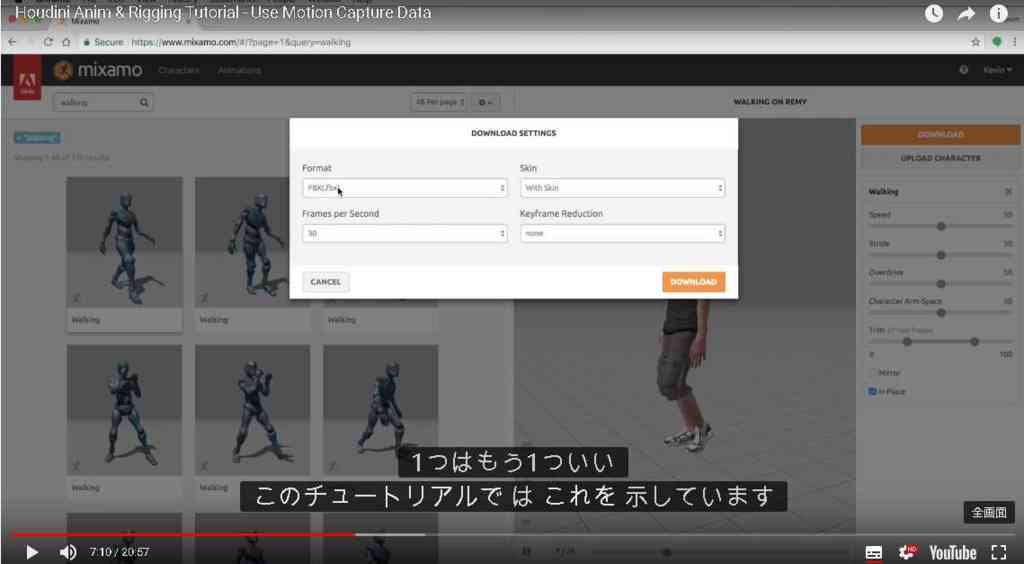Play the YouTube video
Screen dimensions: 1024x564
pyautogui.click(x=31, y=552)
